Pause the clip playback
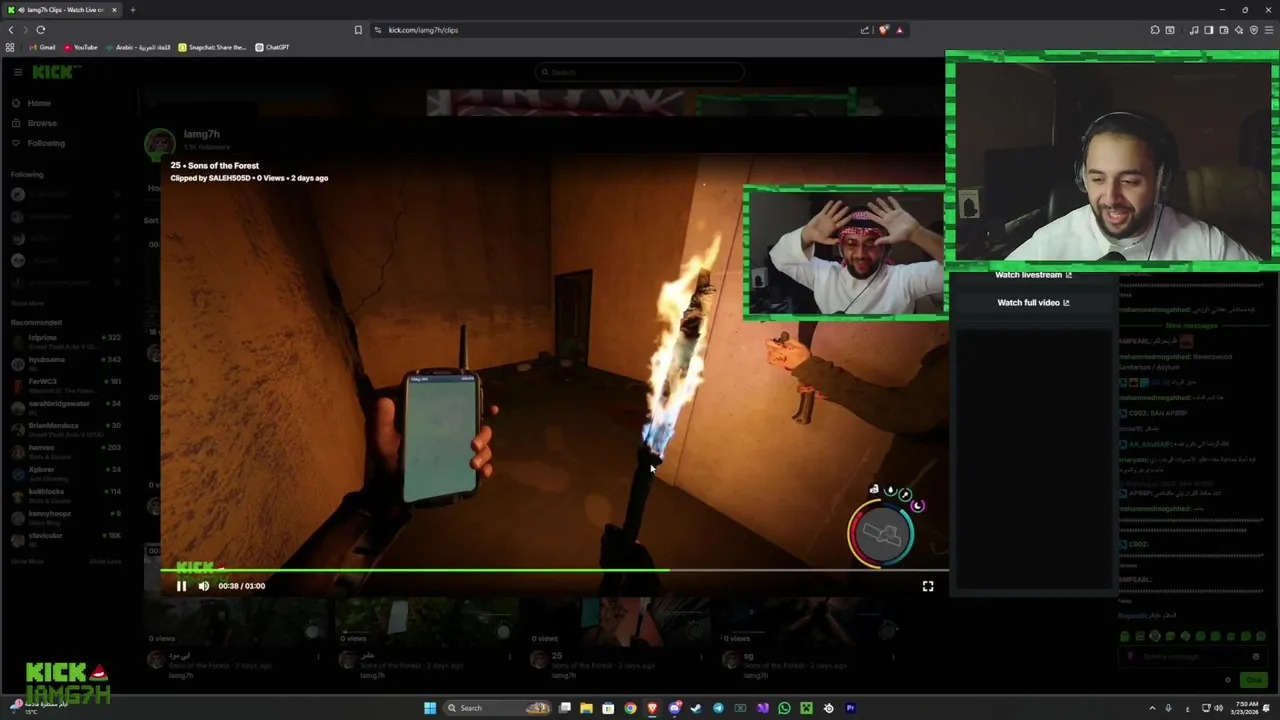1280x720 pixels. pos(181,586)
